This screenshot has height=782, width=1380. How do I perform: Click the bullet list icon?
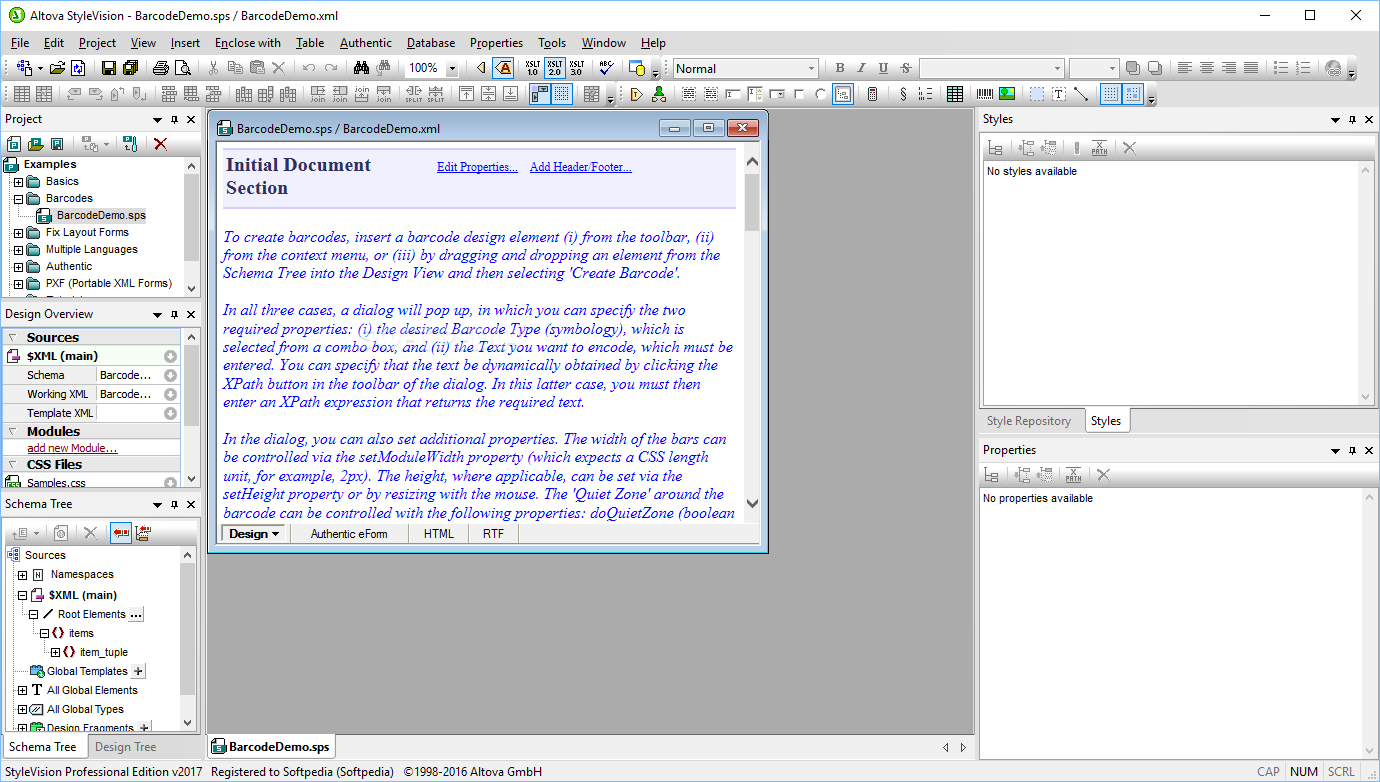[1281, 68]
